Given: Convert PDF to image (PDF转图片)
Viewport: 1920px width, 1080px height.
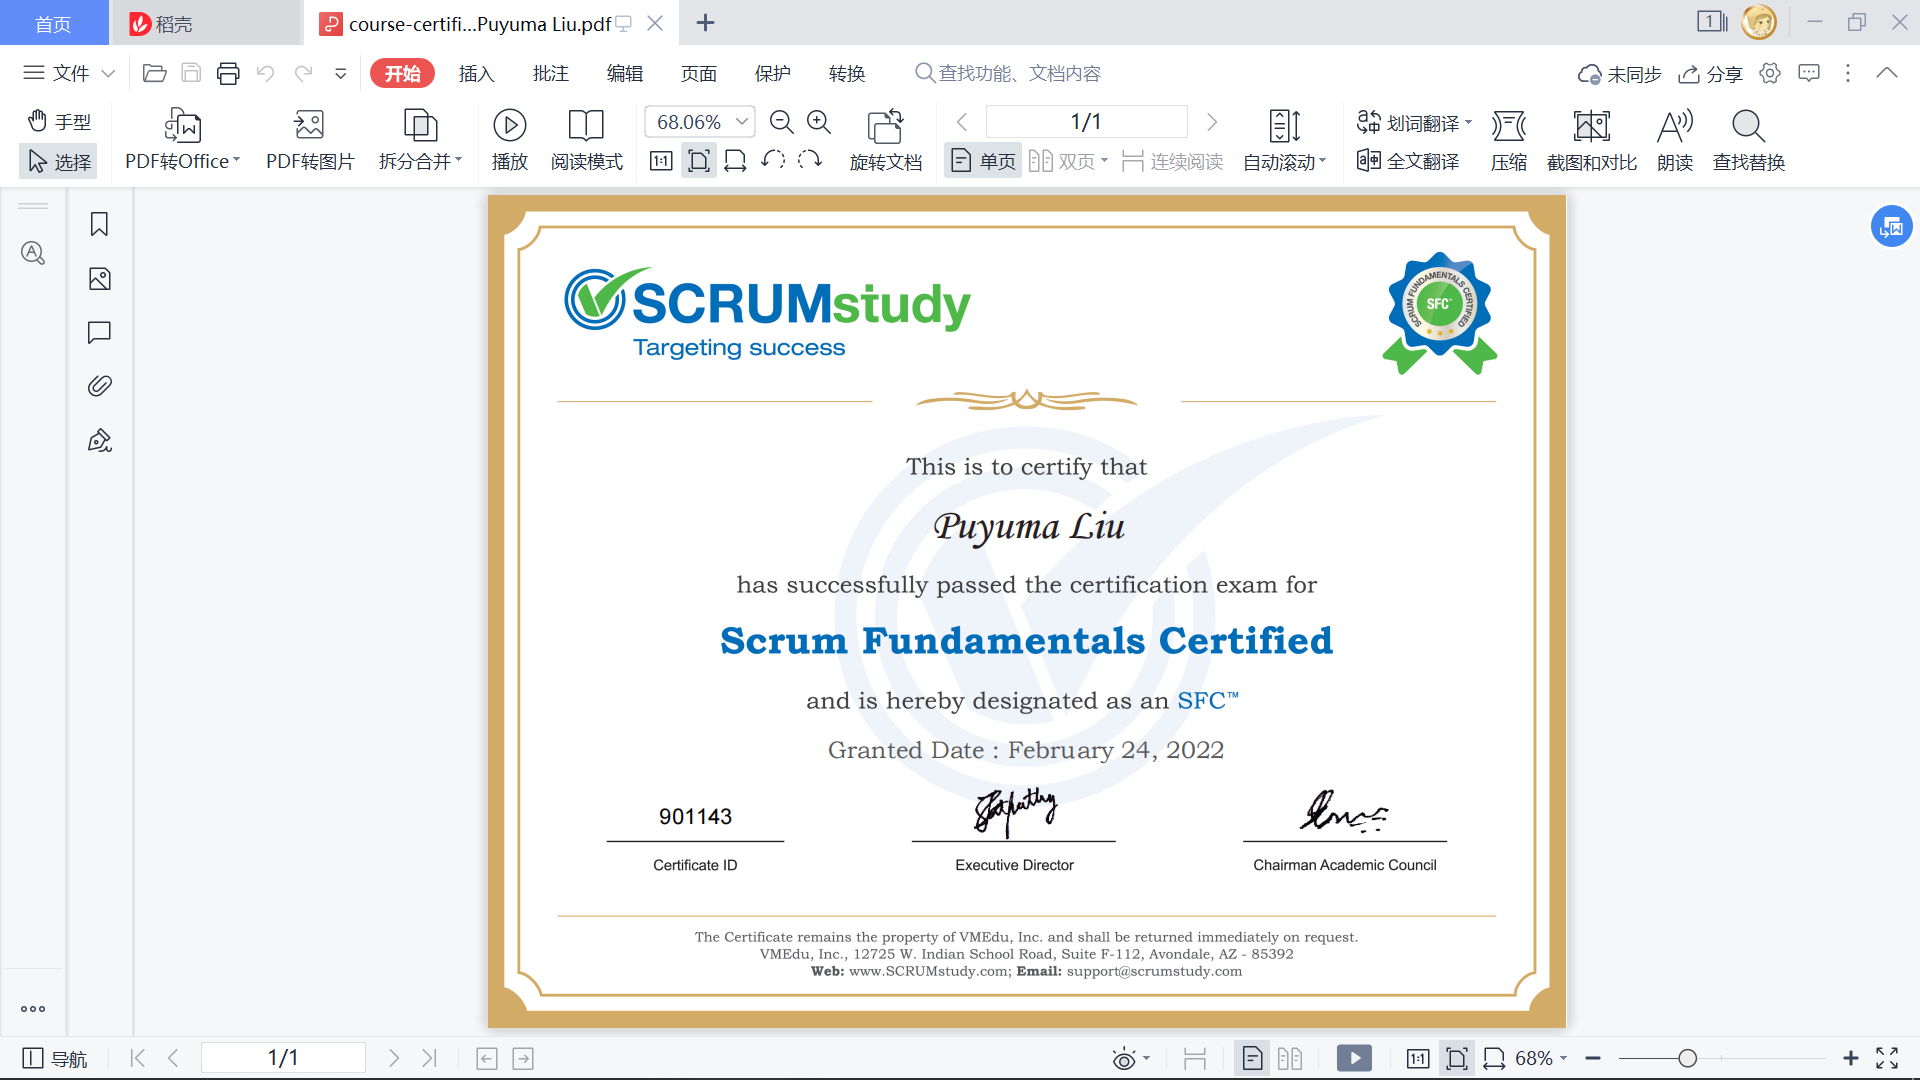Looking at the screenshot, I should pyautogui.click(x=310, y=140).
